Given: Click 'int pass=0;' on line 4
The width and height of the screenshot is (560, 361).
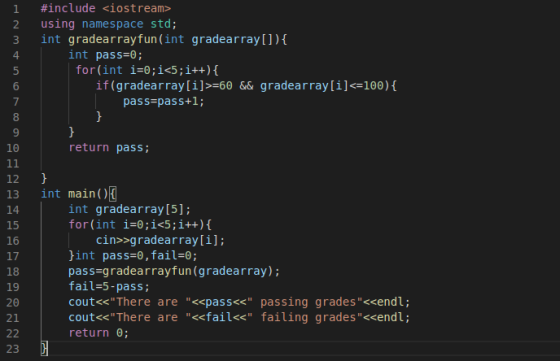Looking at the screenshot, I should point(105,55).
